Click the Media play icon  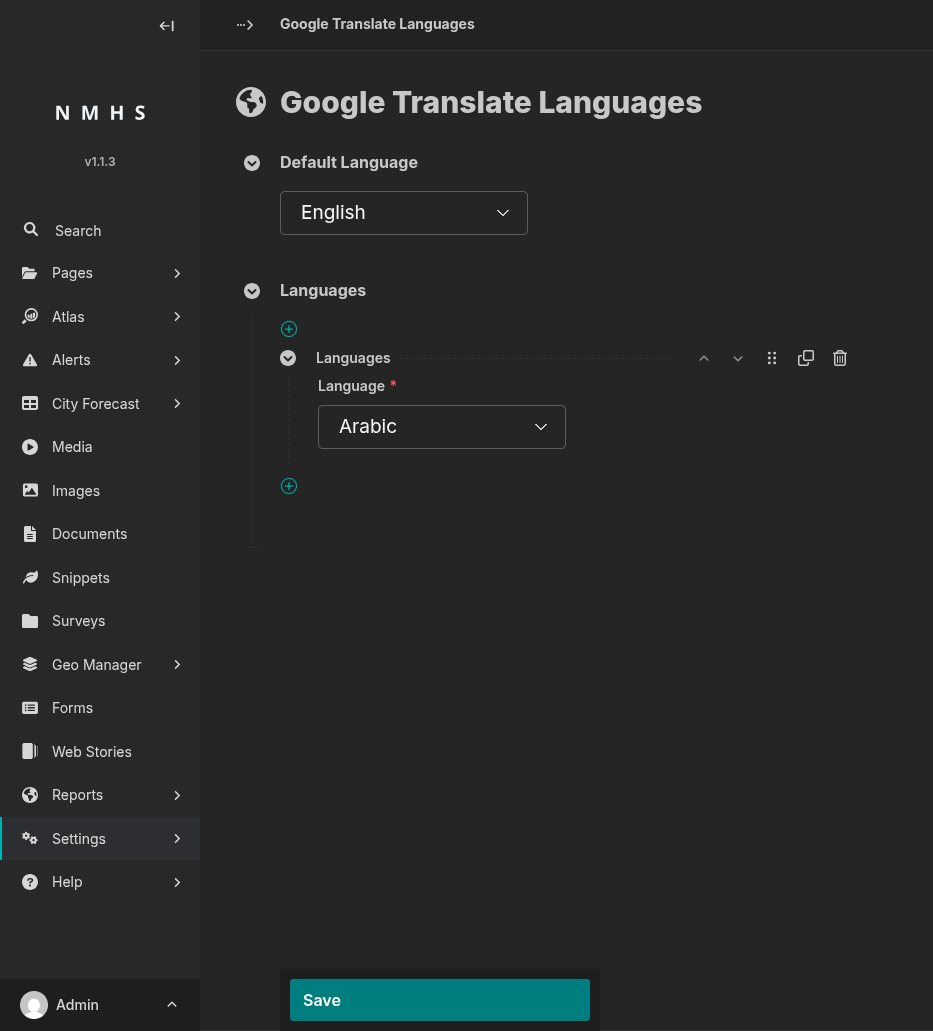coord(30,446)
